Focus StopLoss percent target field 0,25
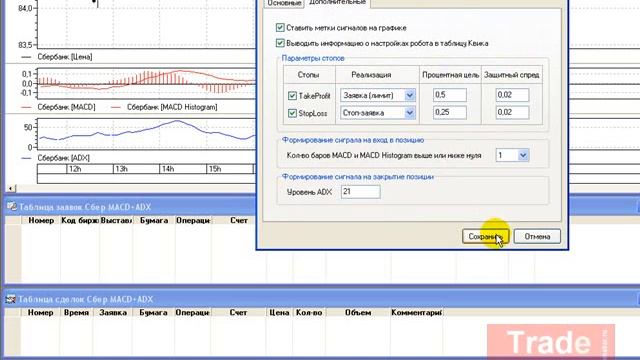640x360 pixels. point(450,113)
